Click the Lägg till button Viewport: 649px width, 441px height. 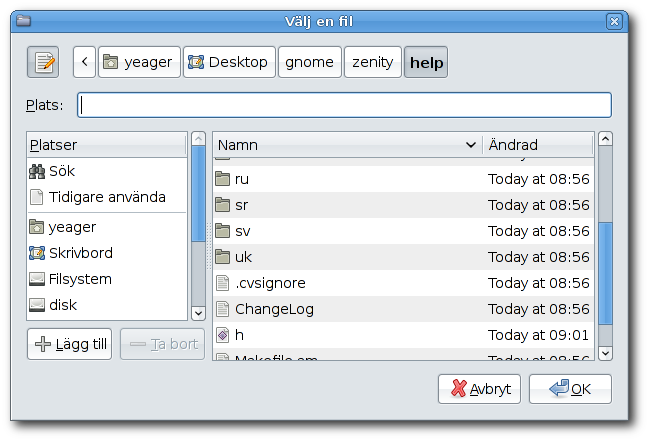point(70,344)
